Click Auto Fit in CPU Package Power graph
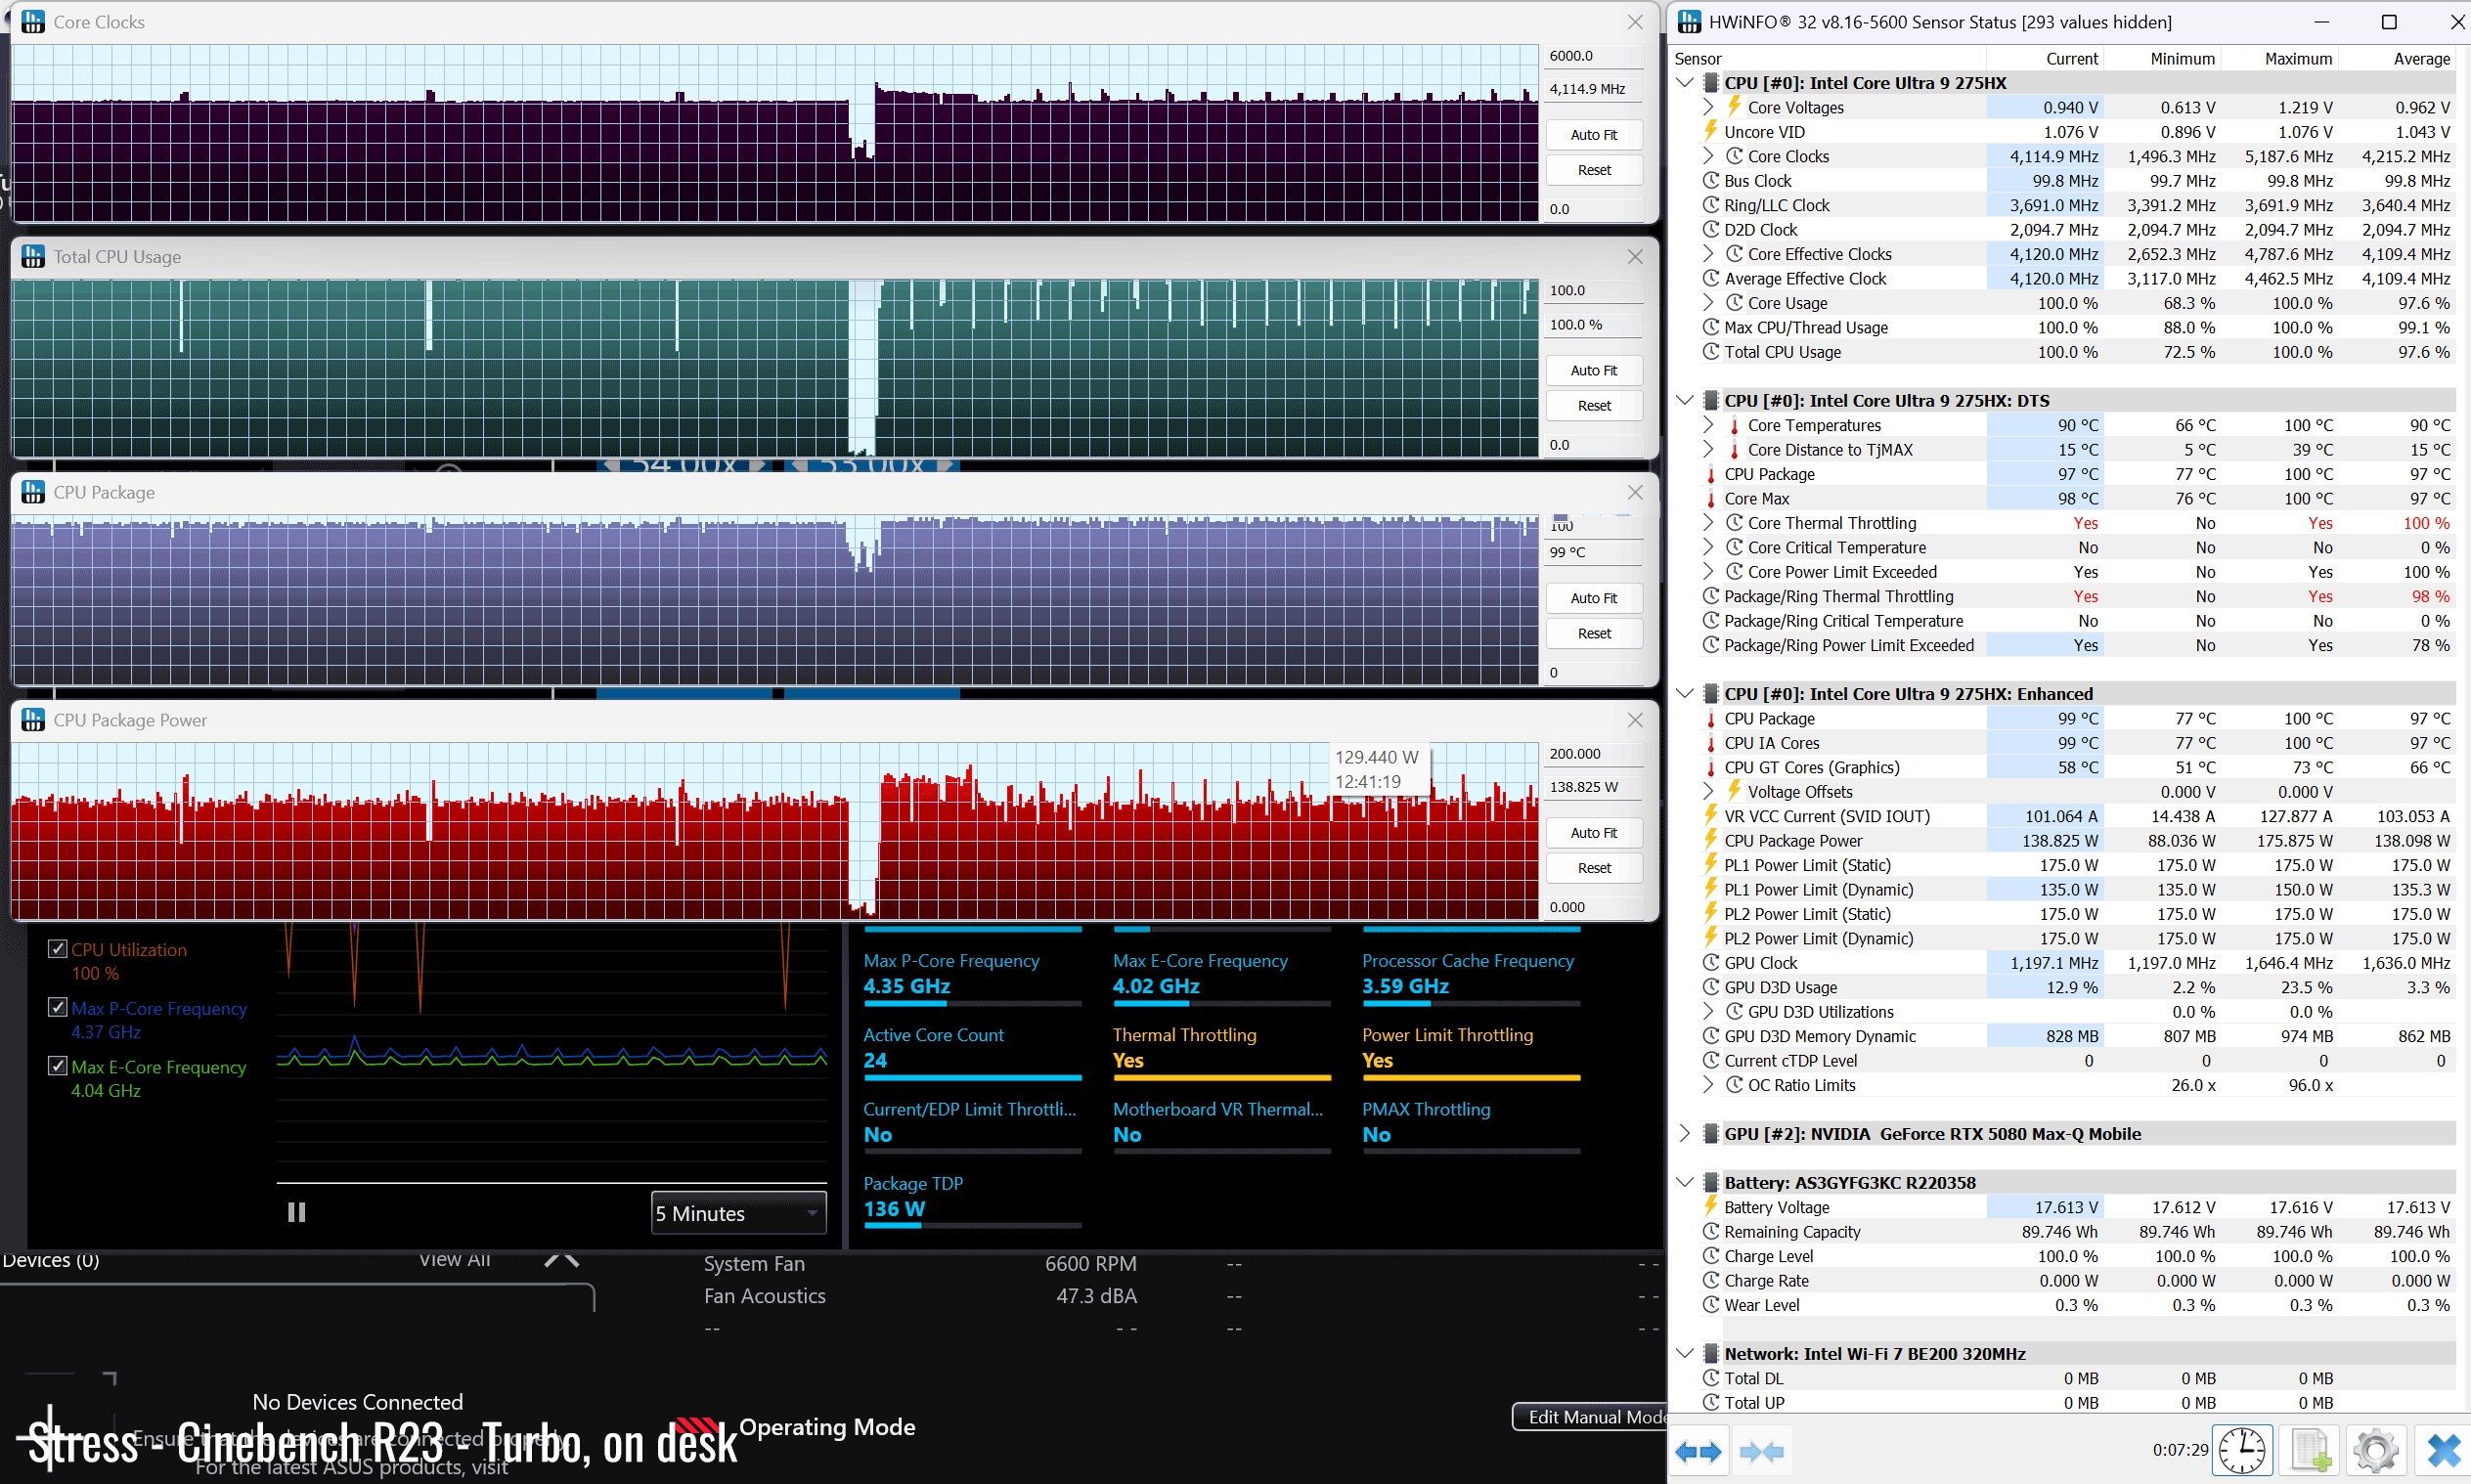2471x1484 pixels. pos(1594,833)
